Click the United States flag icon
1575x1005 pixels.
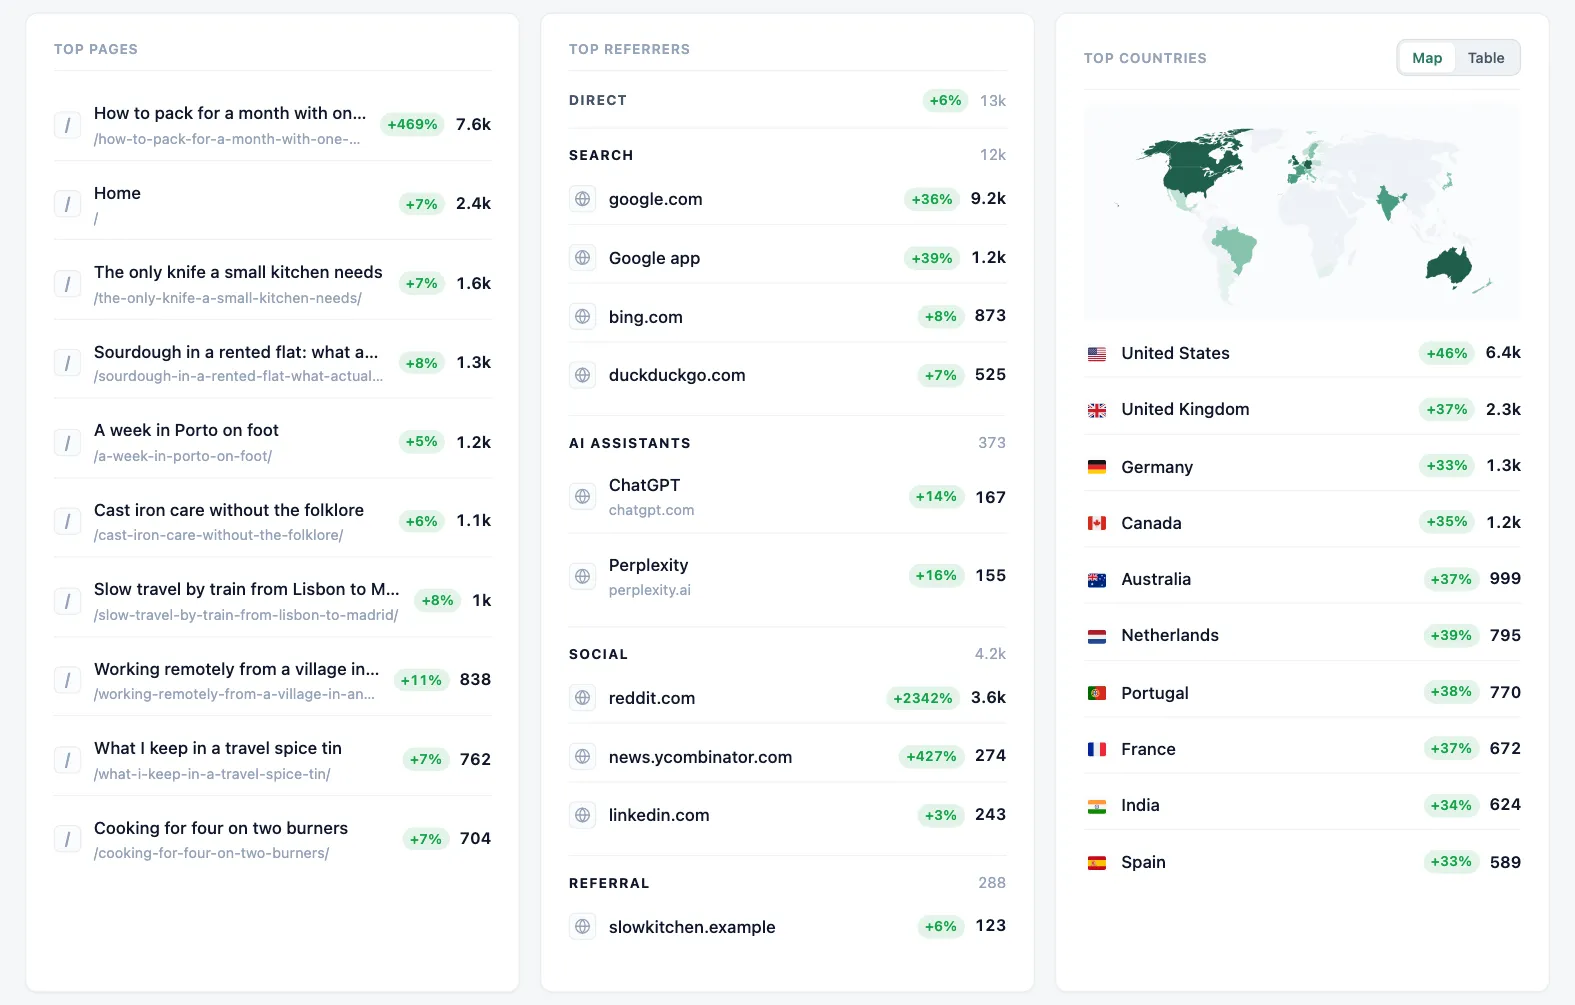[x=1097, y=354]
